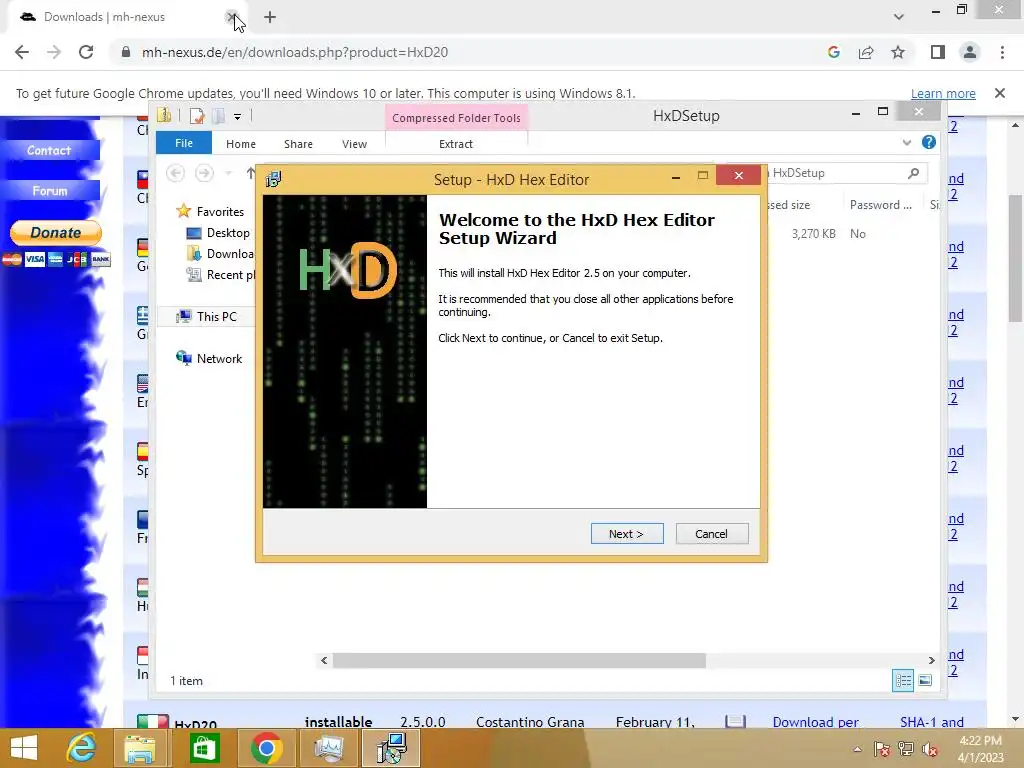Image resolution: width=1024 pixels, height=768 pixels.
Task: Switch to HxD setup installer taskbar icon
Action: pyautogui.click(x=391, y=748)
